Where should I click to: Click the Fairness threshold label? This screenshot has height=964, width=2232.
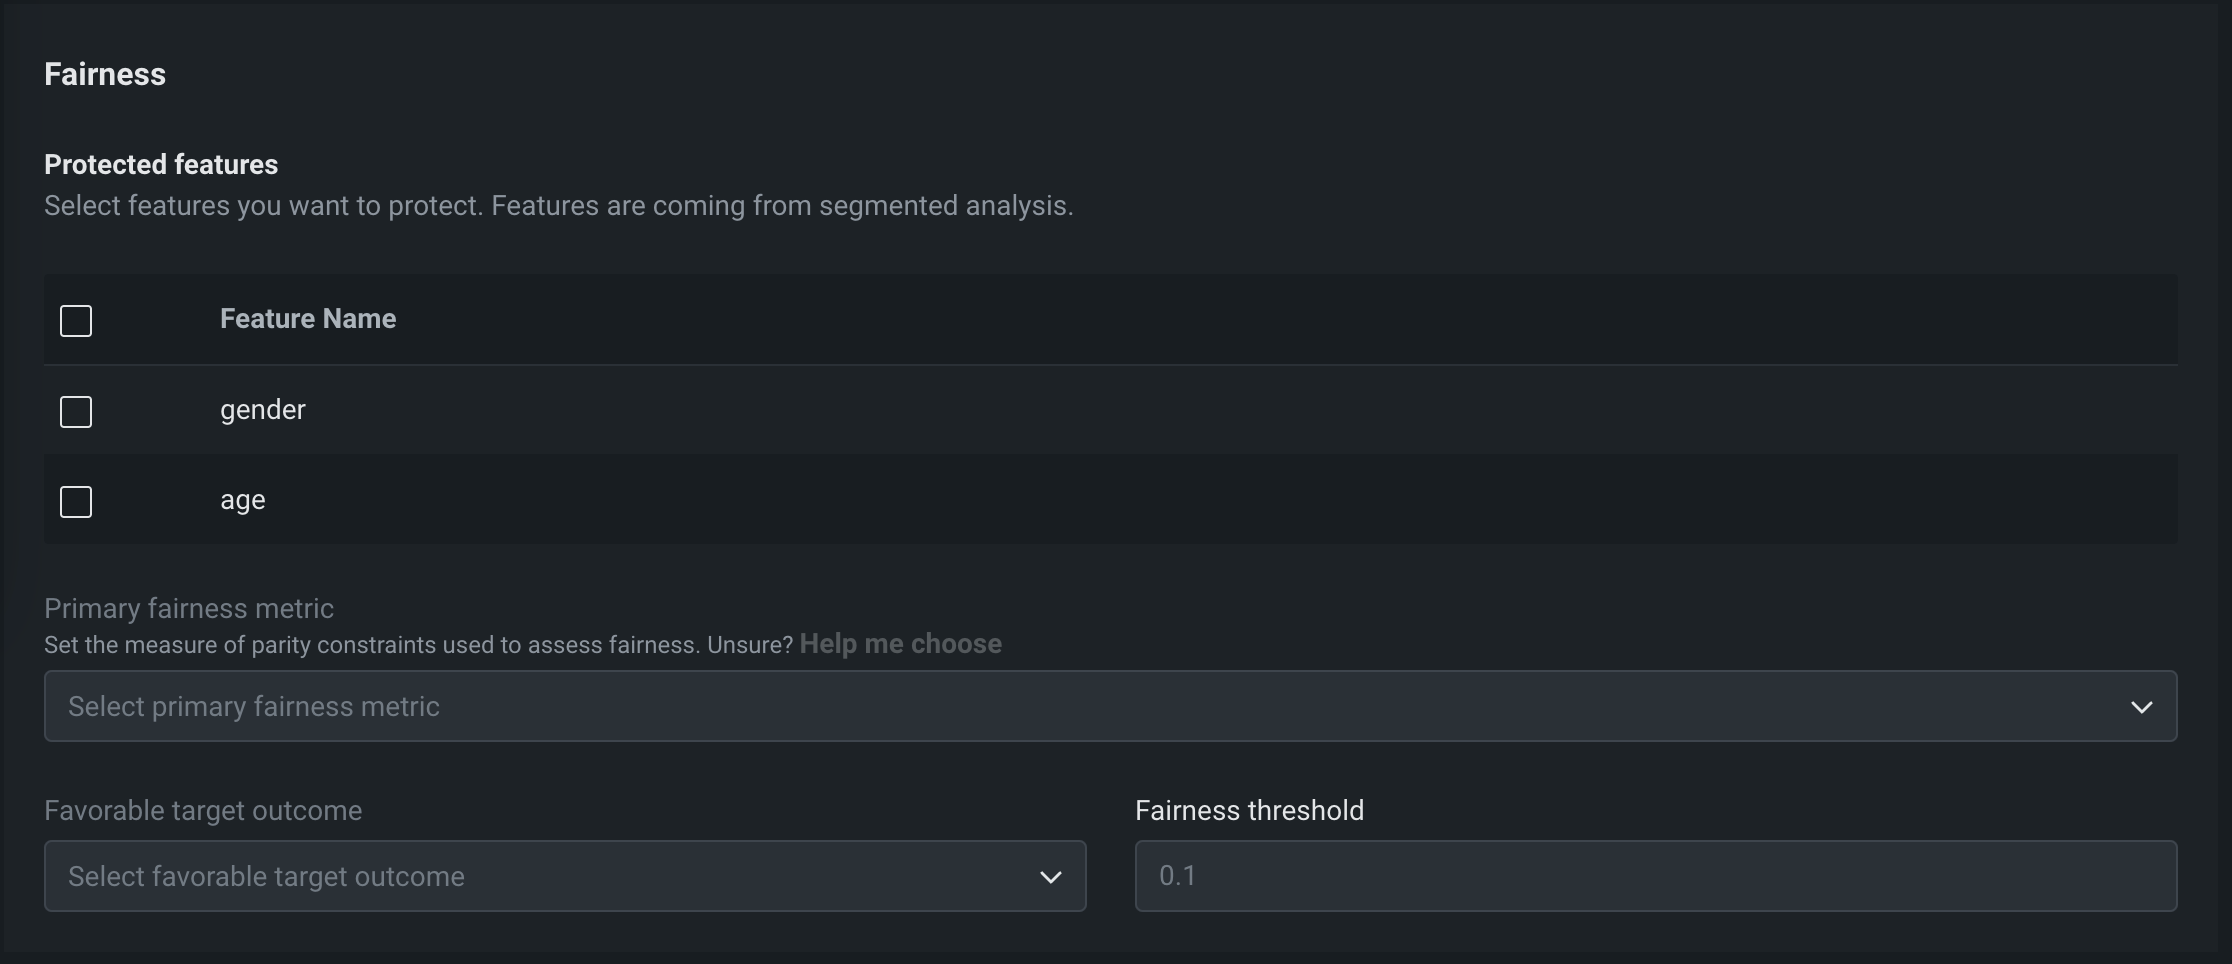click(1249, 810)
